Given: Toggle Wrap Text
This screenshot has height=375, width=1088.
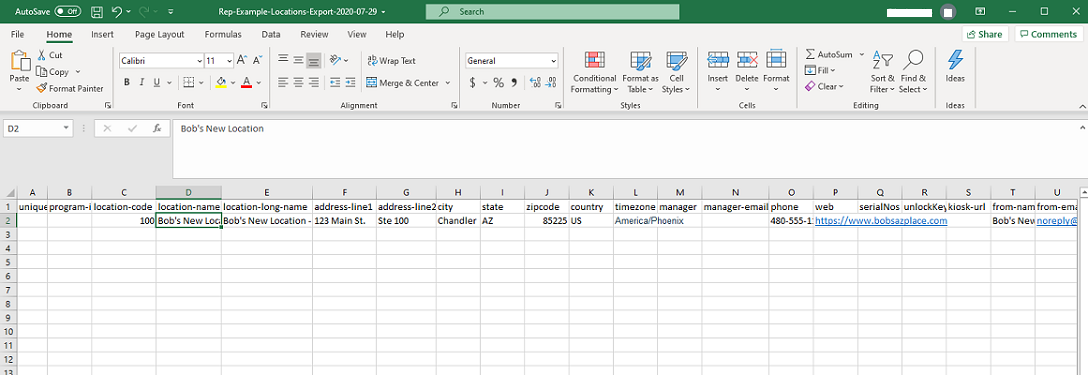Looking at the screenshot, I should (x=391, y=60).
